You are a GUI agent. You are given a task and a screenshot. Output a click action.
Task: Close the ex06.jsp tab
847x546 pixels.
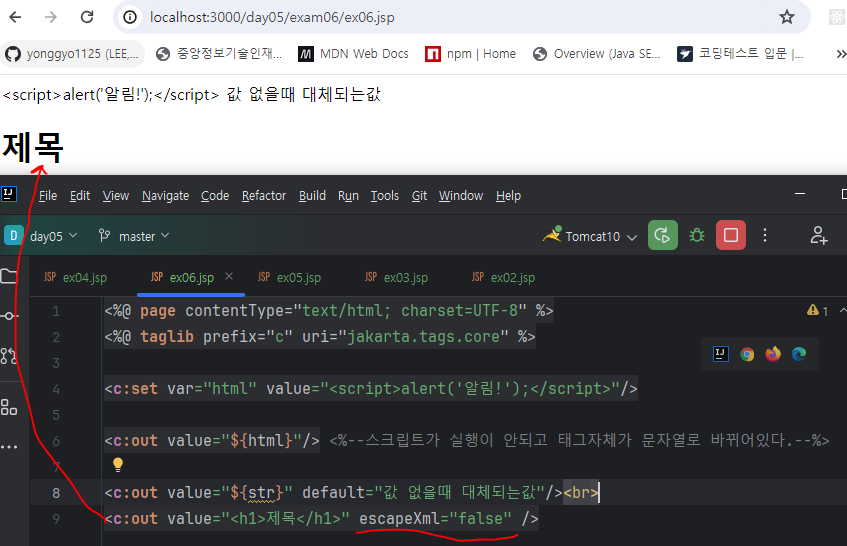point(229,277)
